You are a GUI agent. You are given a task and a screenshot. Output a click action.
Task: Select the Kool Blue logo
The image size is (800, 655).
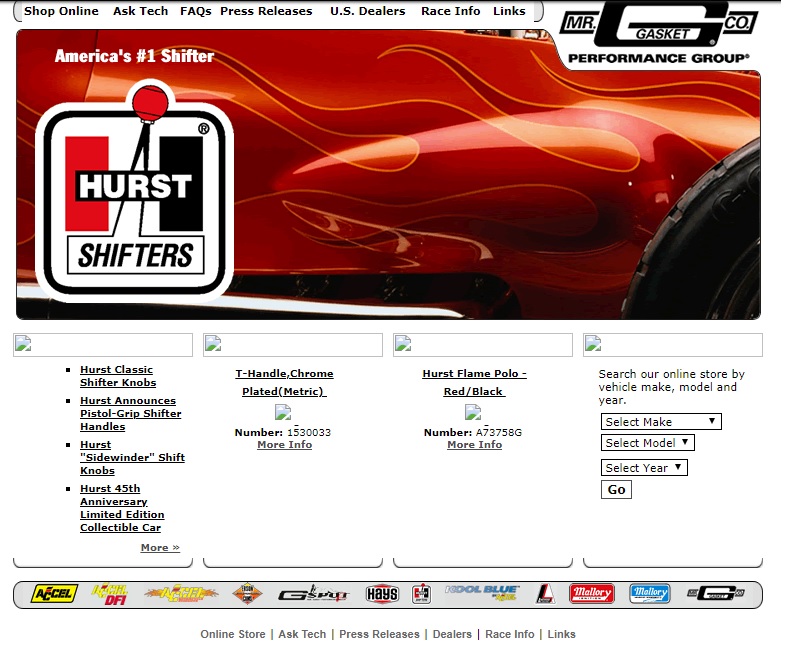click(x=481, y=593)
